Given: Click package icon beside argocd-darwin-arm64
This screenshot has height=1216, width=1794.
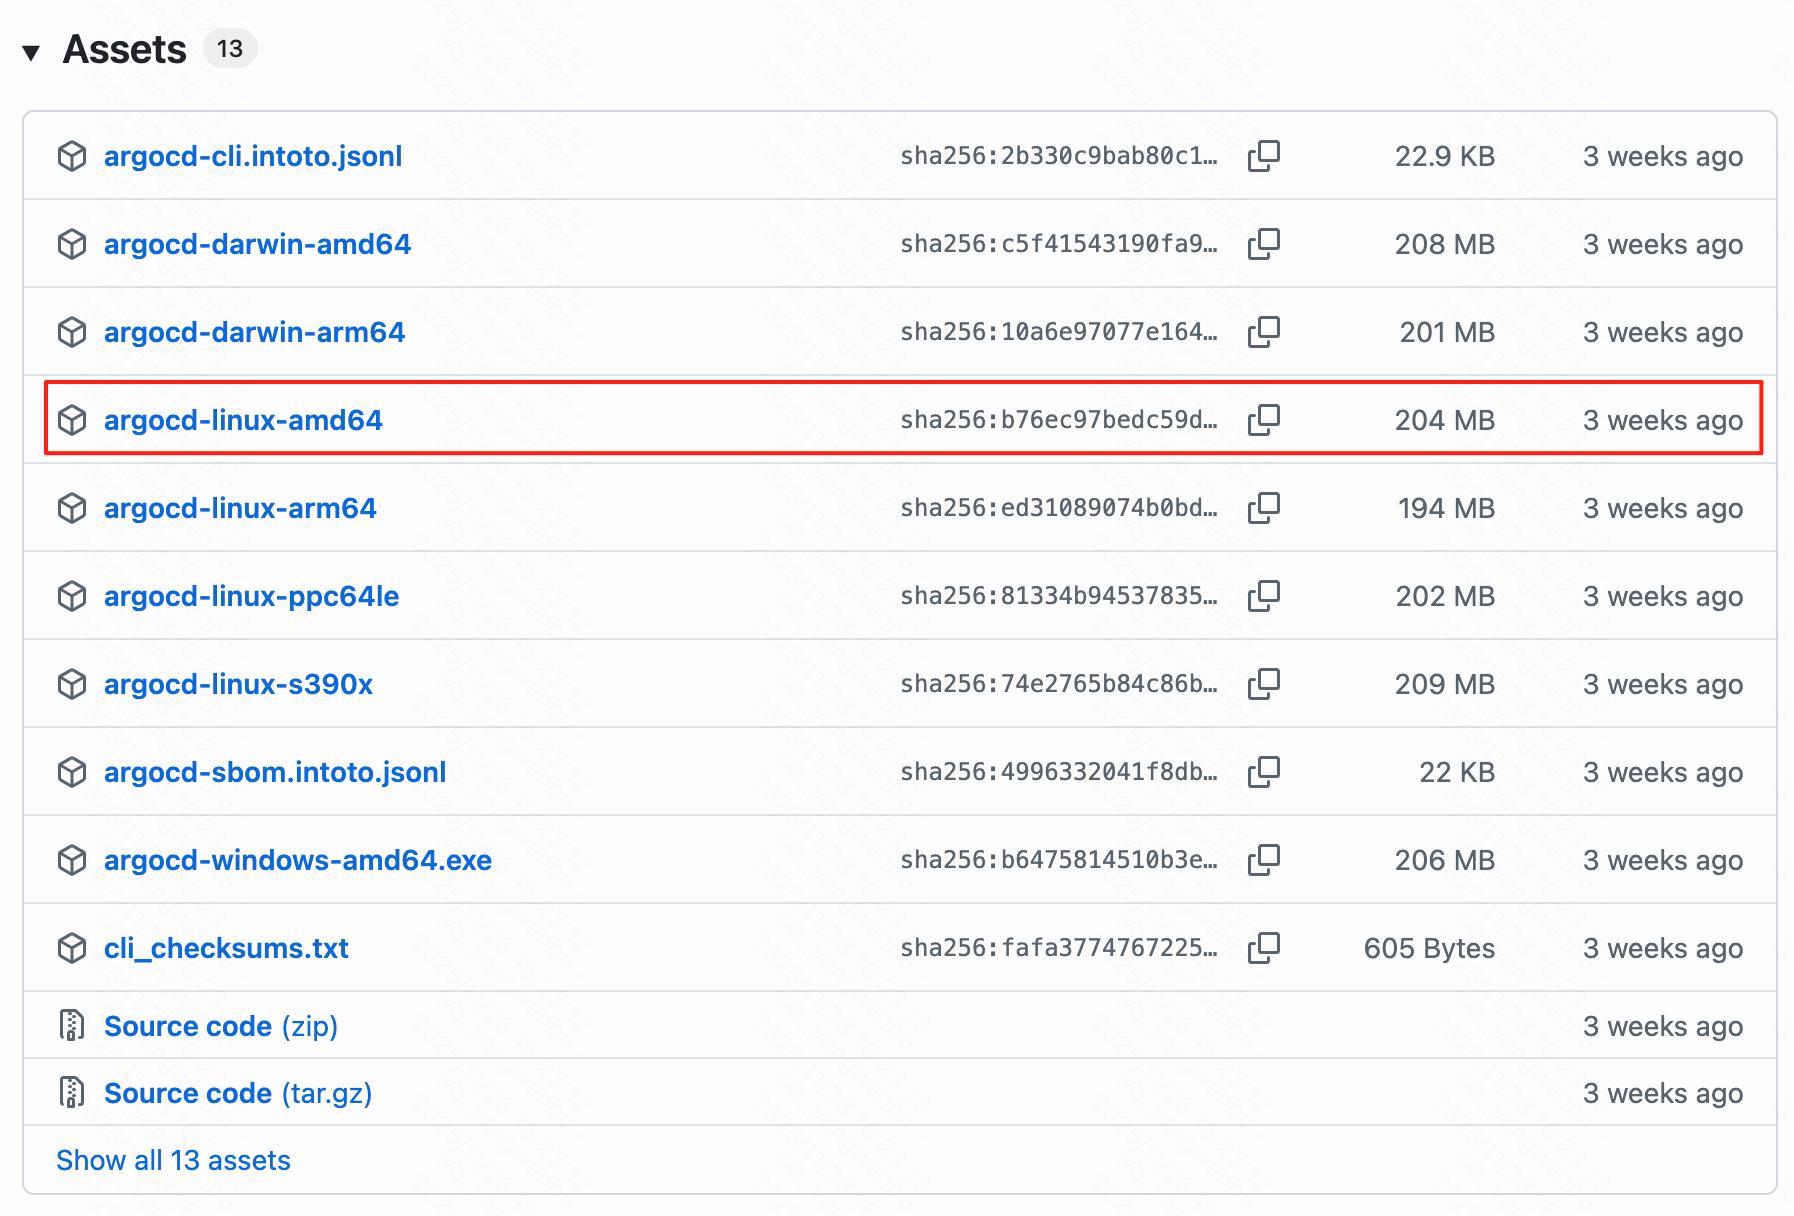Looking at the screenshot, I should point(72,332).
